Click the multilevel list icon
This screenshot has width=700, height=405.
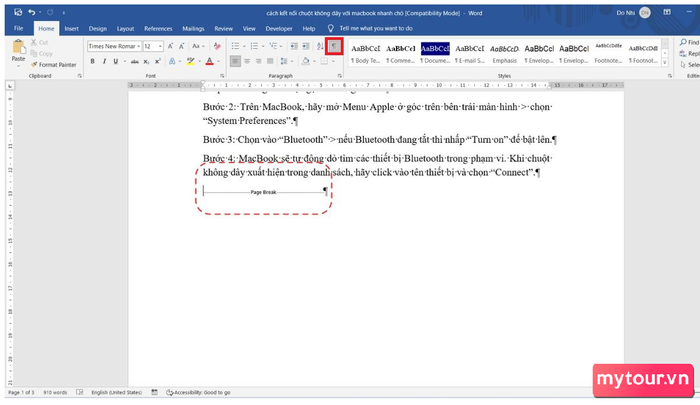pos(273,46)
